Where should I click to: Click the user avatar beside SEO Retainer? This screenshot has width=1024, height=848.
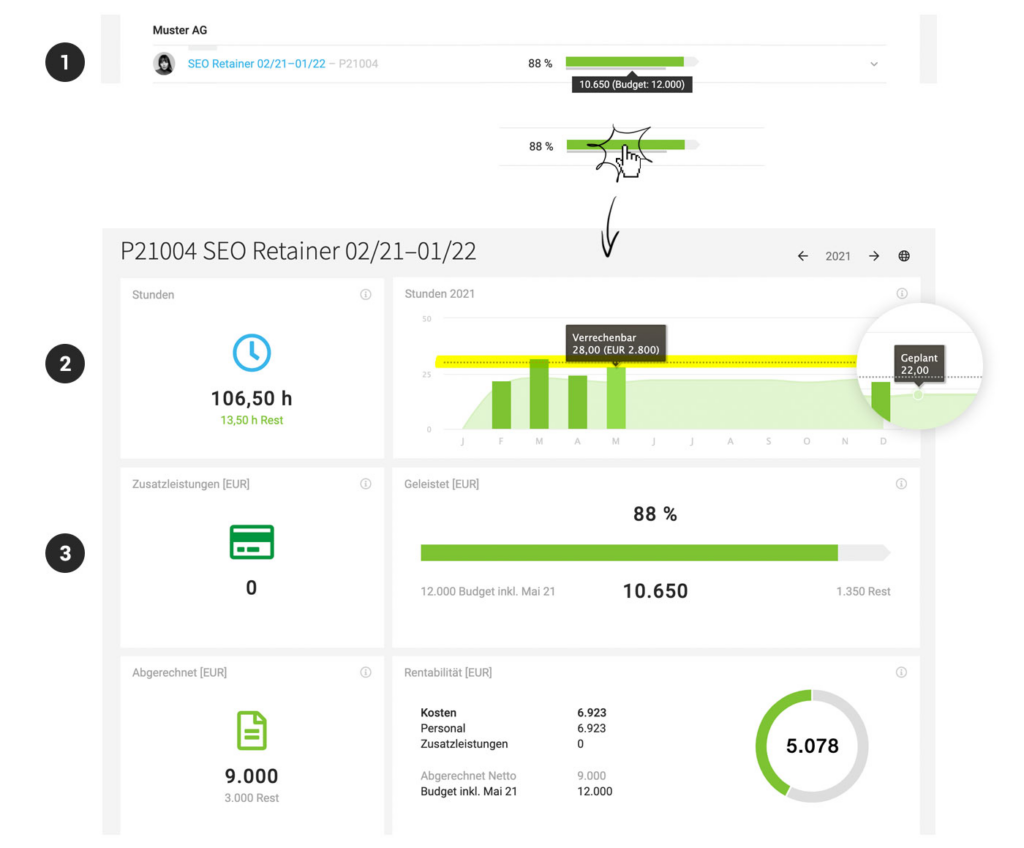click(164, 64)
